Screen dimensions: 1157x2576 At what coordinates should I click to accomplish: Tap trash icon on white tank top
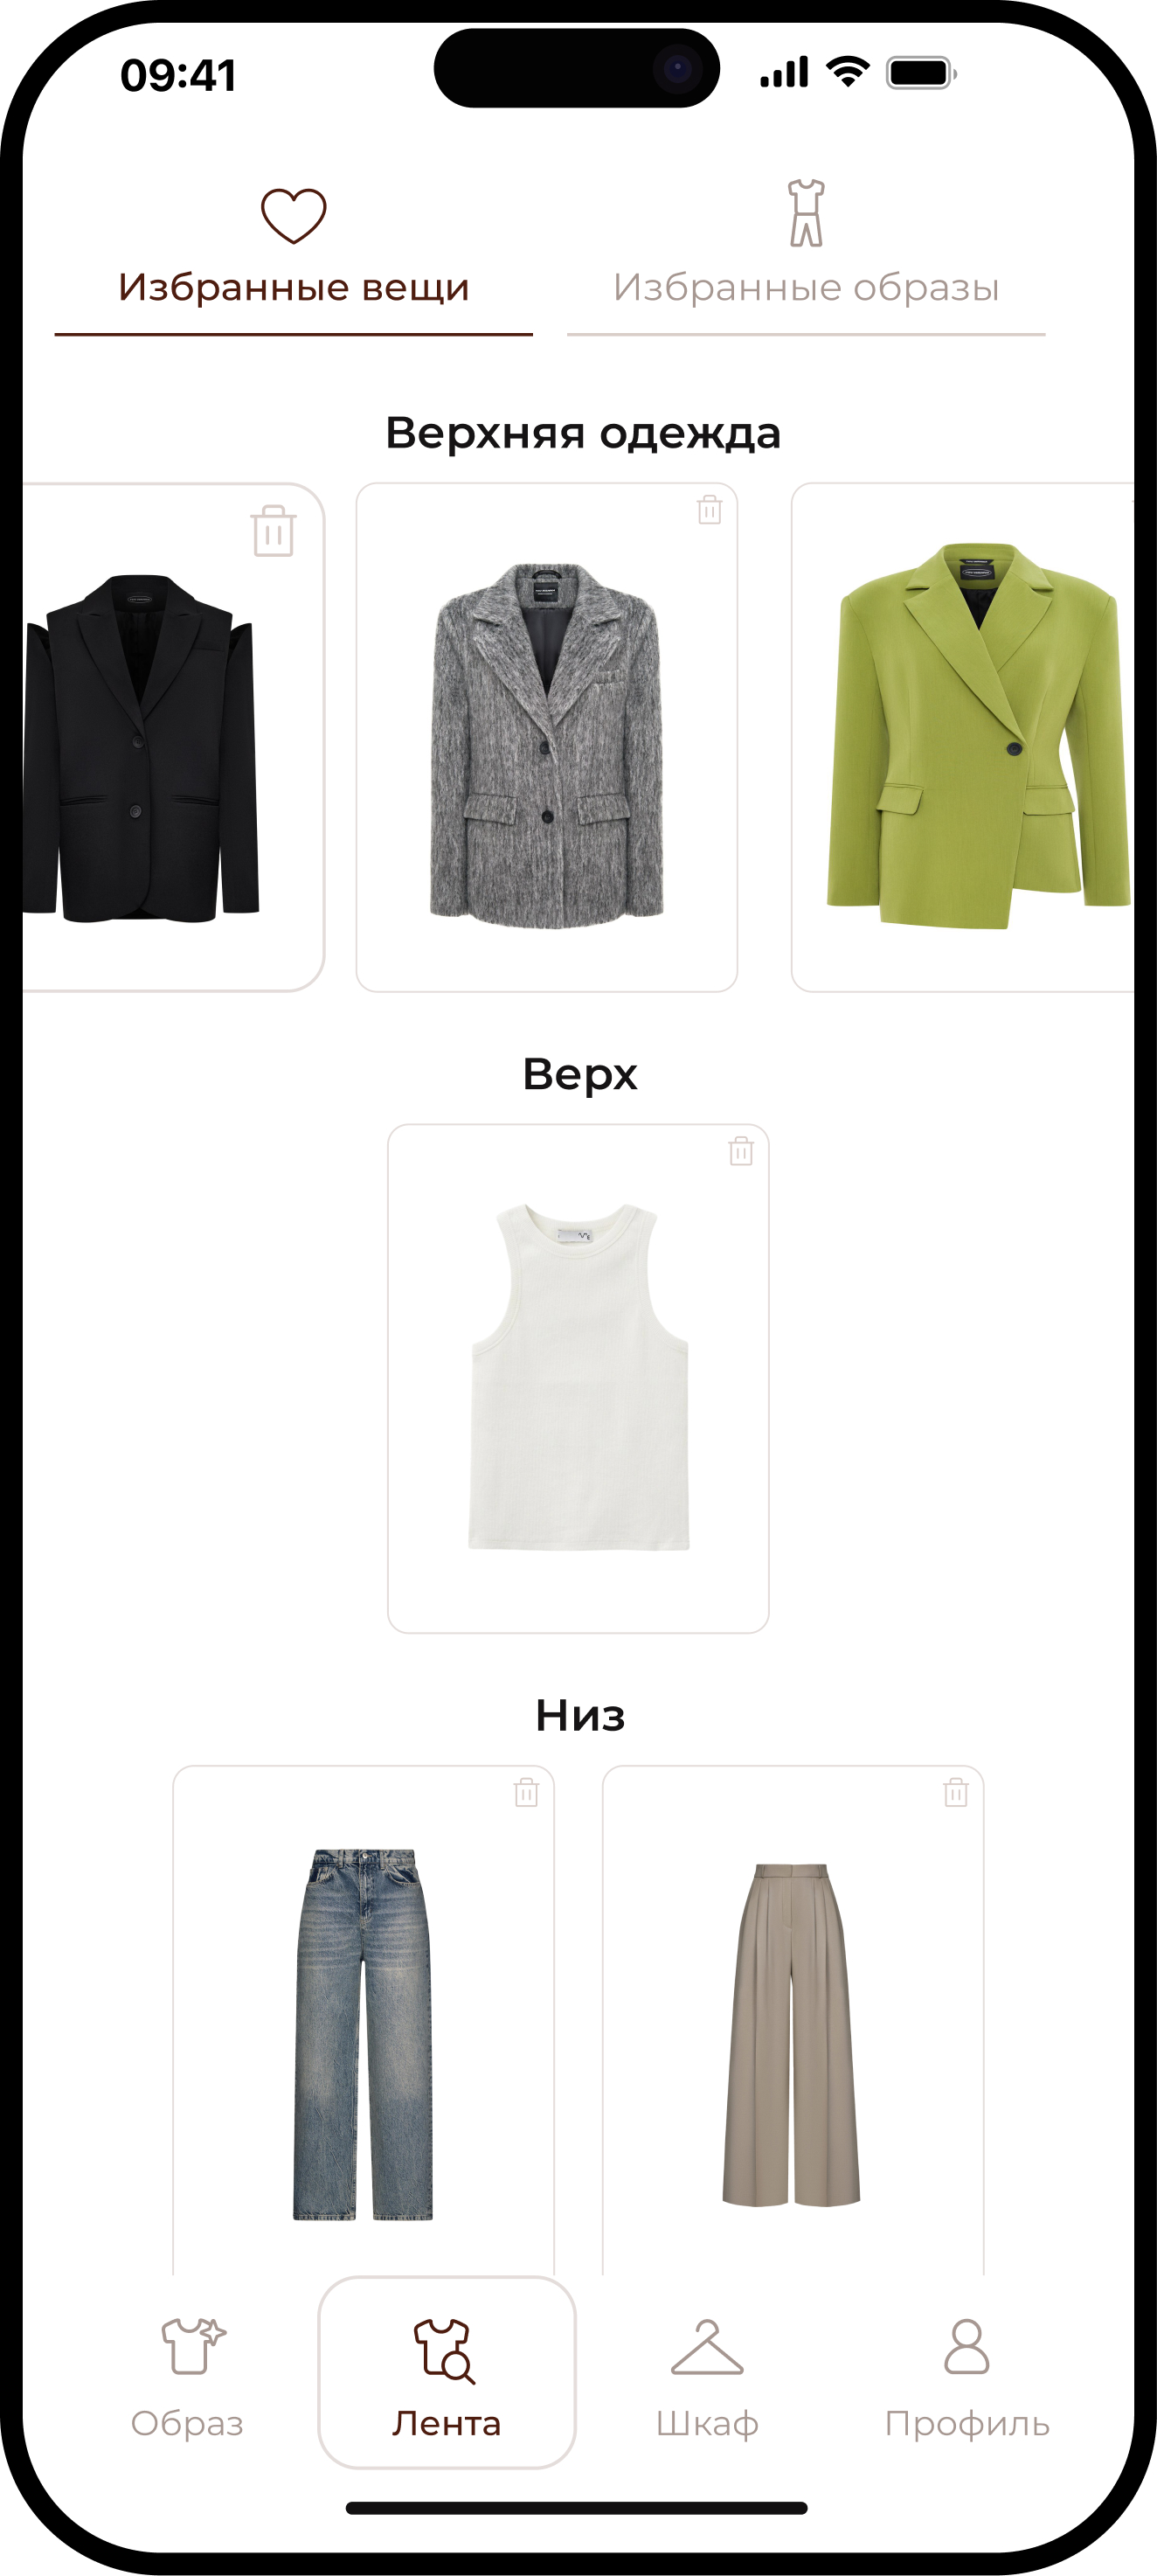(741, 1150)
